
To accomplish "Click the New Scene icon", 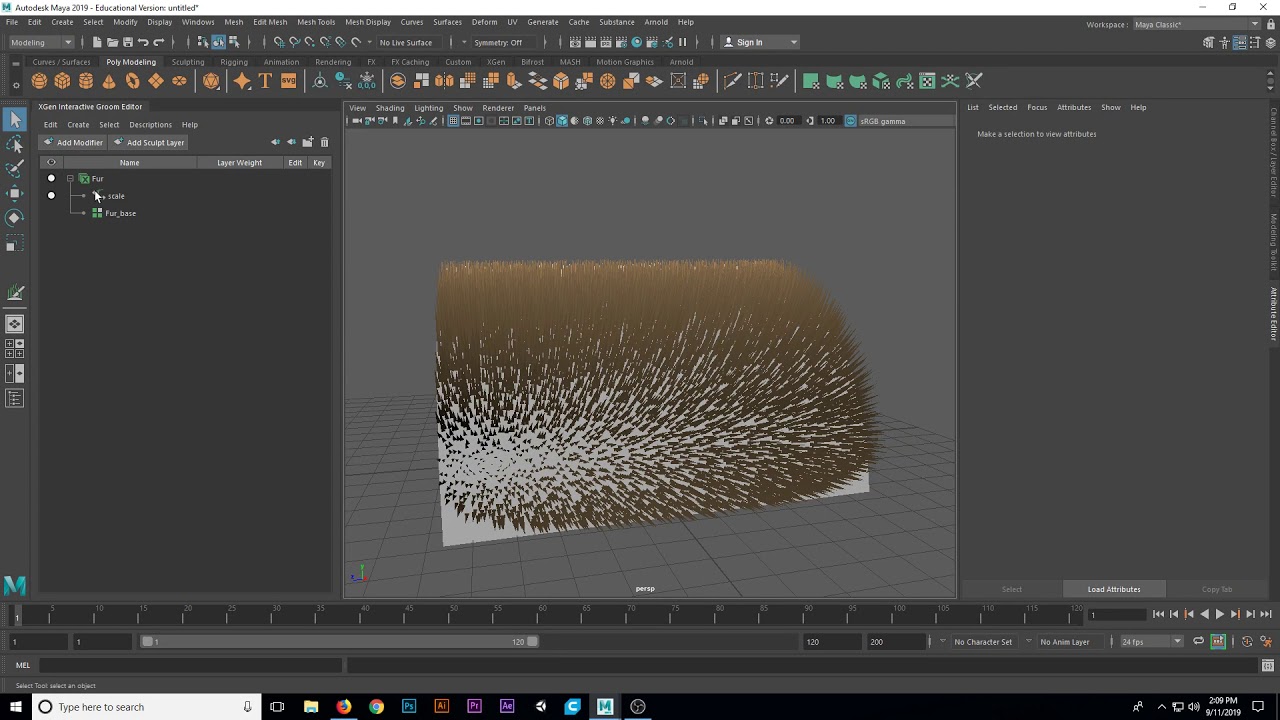I will [97, 42].
